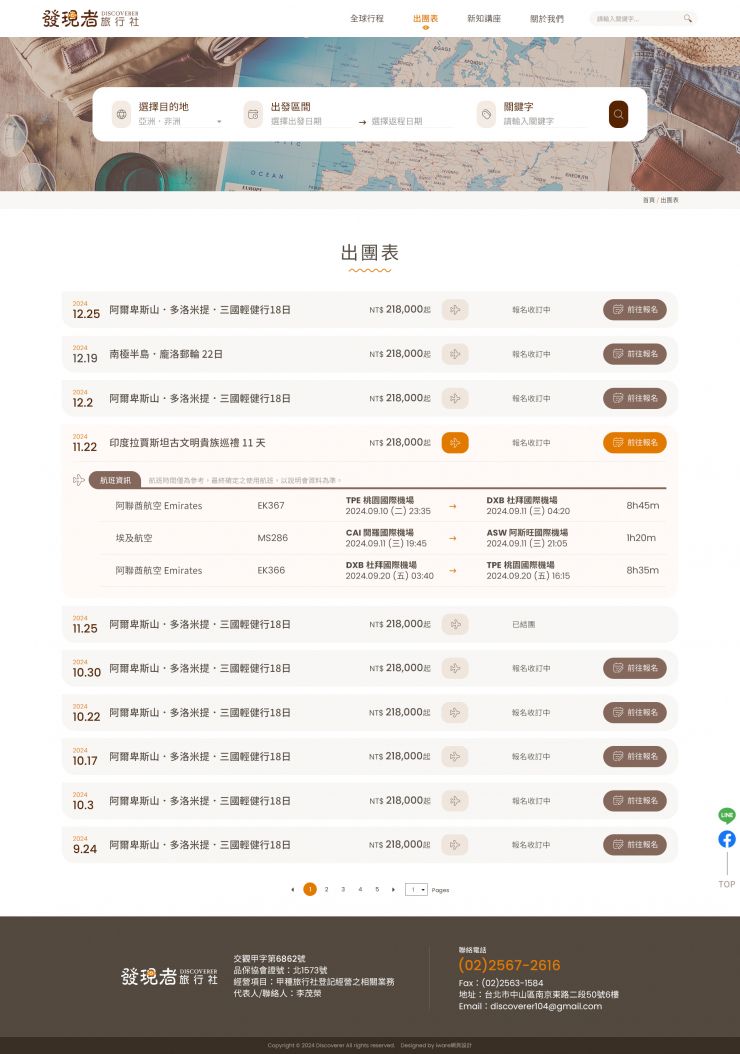Click 前往報名 for the 9.24 tour
Image resolution: width=740 pixels, height=1054 pixels.
634,845
